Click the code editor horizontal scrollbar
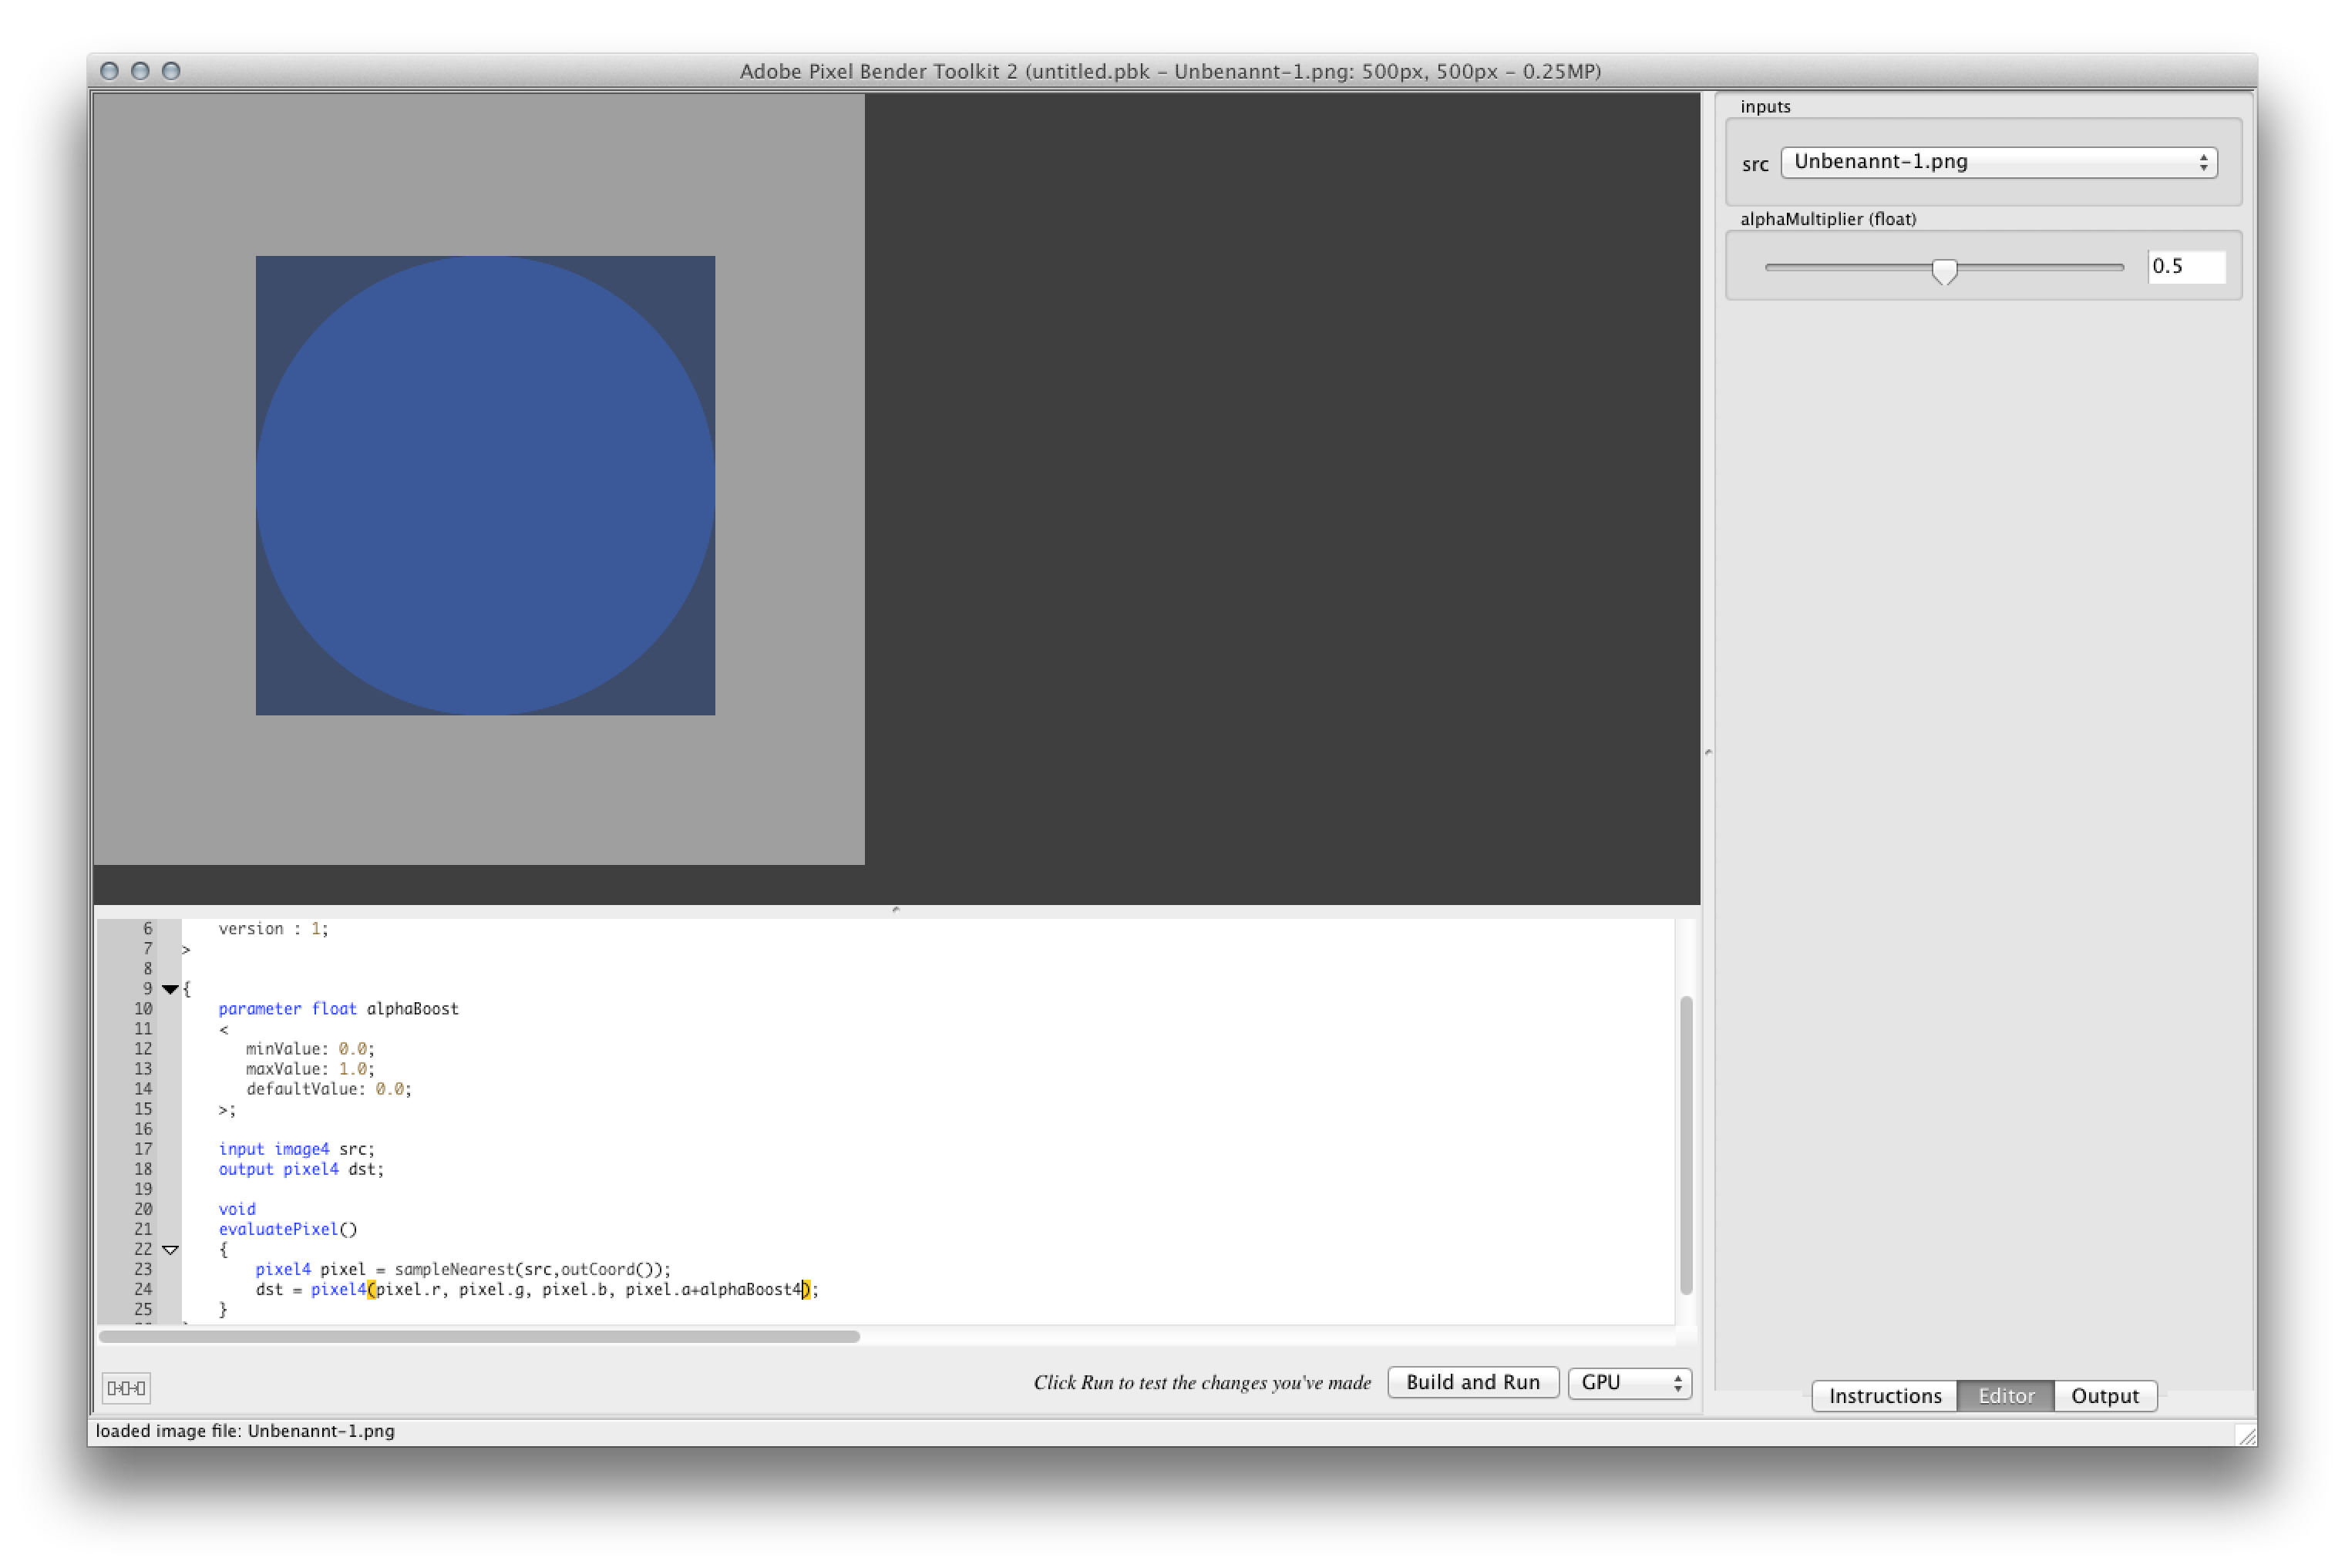2345x1568 pixels. [480, 1336]
